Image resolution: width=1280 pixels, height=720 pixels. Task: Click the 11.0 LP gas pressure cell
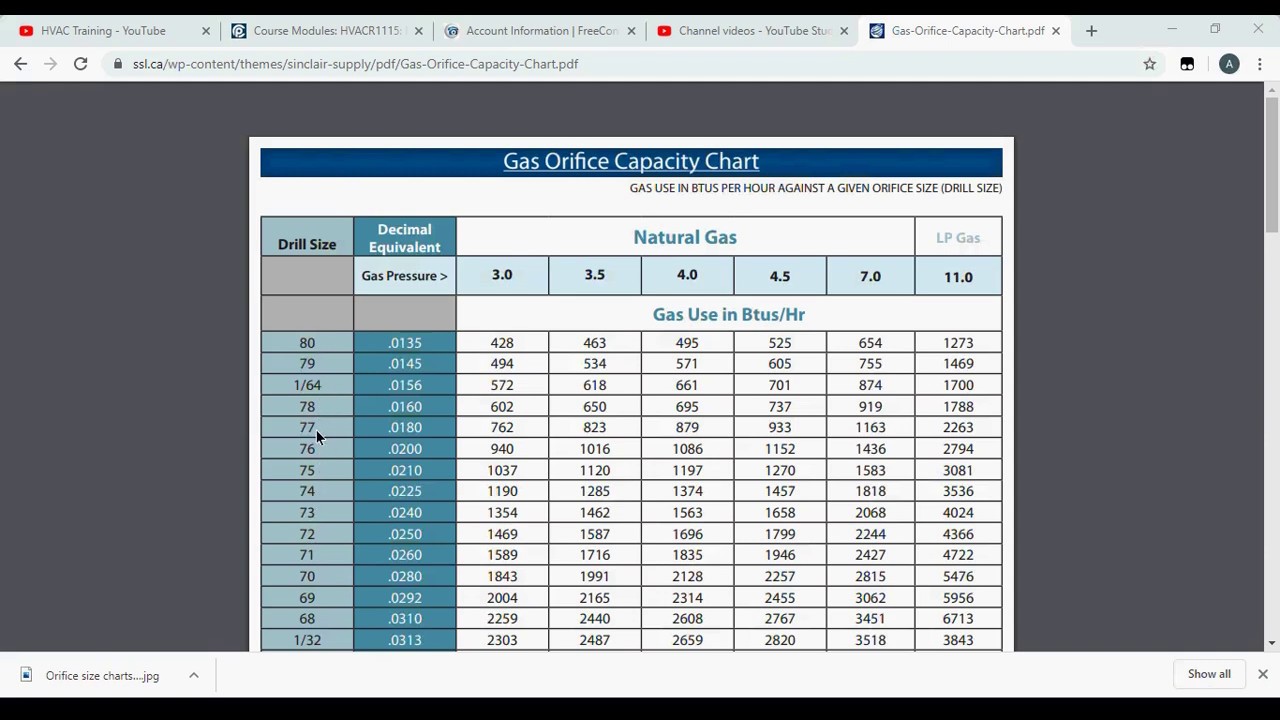click(x=958, y=276)
